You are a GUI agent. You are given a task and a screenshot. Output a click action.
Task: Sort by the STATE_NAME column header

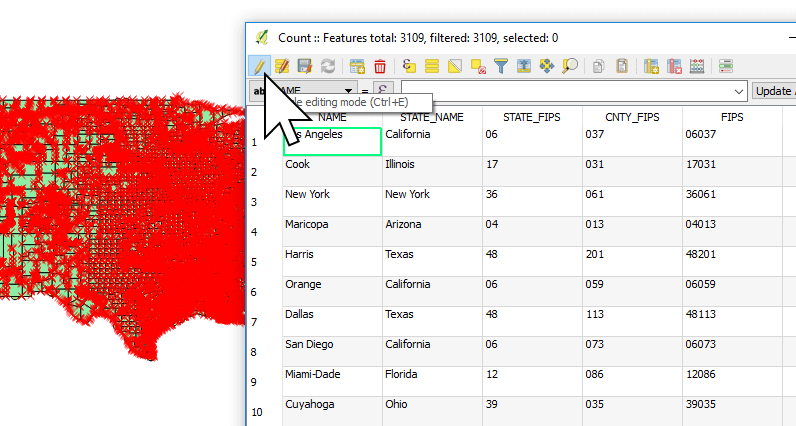(x=432, y=117)
